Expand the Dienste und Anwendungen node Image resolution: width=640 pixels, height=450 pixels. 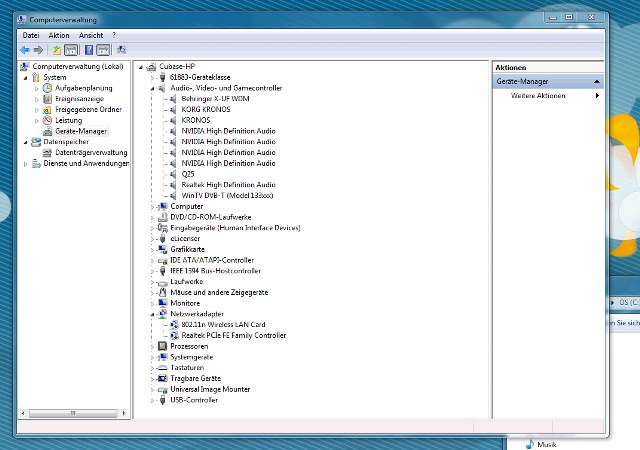point(25,164)
